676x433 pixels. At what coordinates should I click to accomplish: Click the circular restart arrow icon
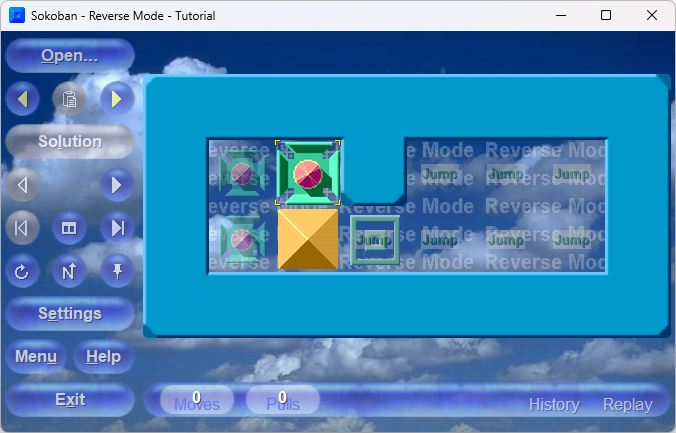click(22, 271)
